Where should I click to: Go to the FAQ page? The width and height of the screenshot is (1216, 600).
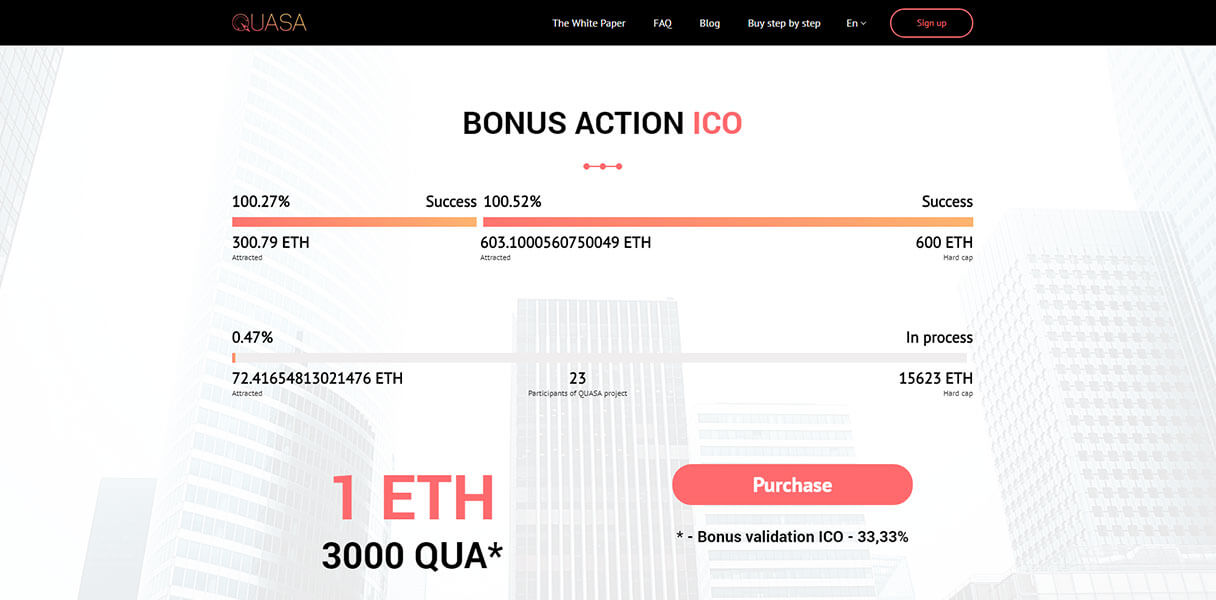662,23
